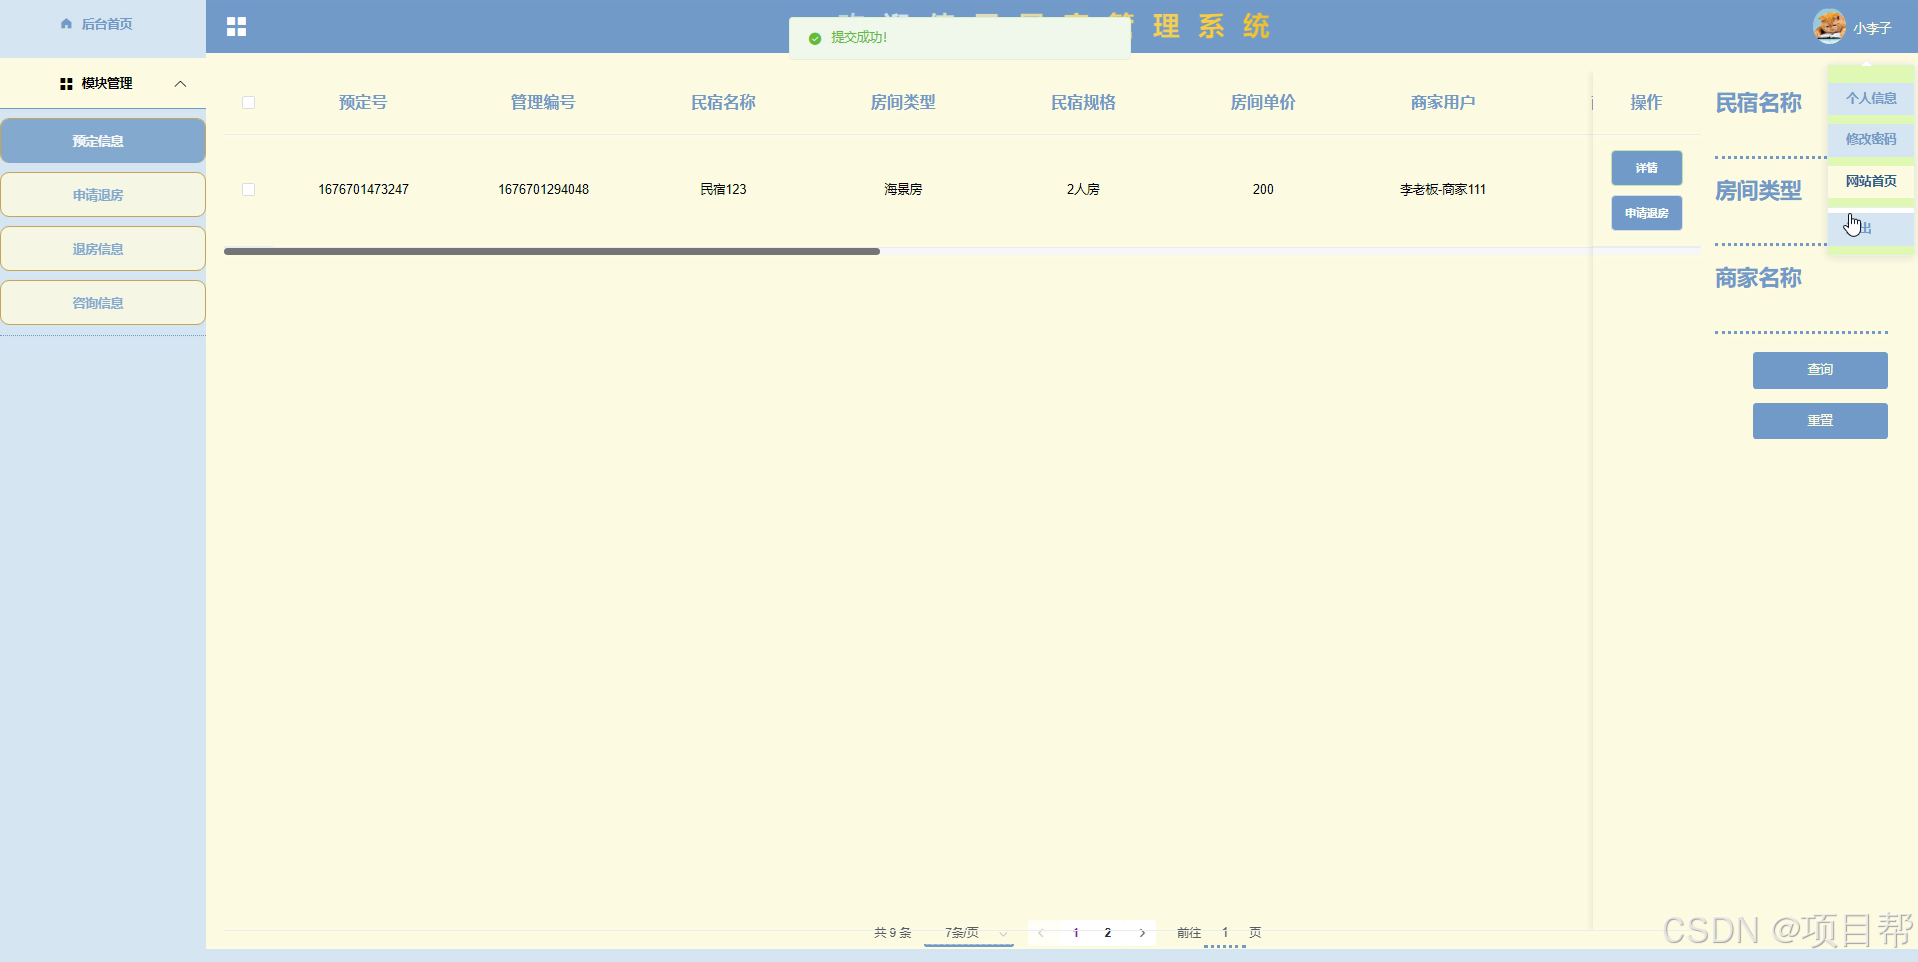Click the horizontal table scrollbar
1918x962 pixels.
tap(552, 252)
